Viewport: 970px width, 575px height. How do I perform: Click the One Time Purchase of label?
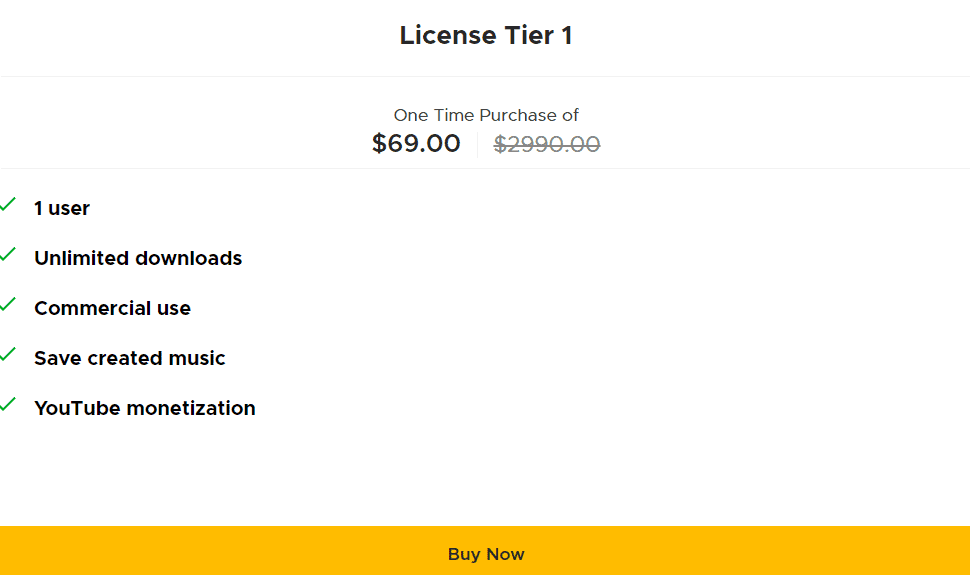[486, 115]
